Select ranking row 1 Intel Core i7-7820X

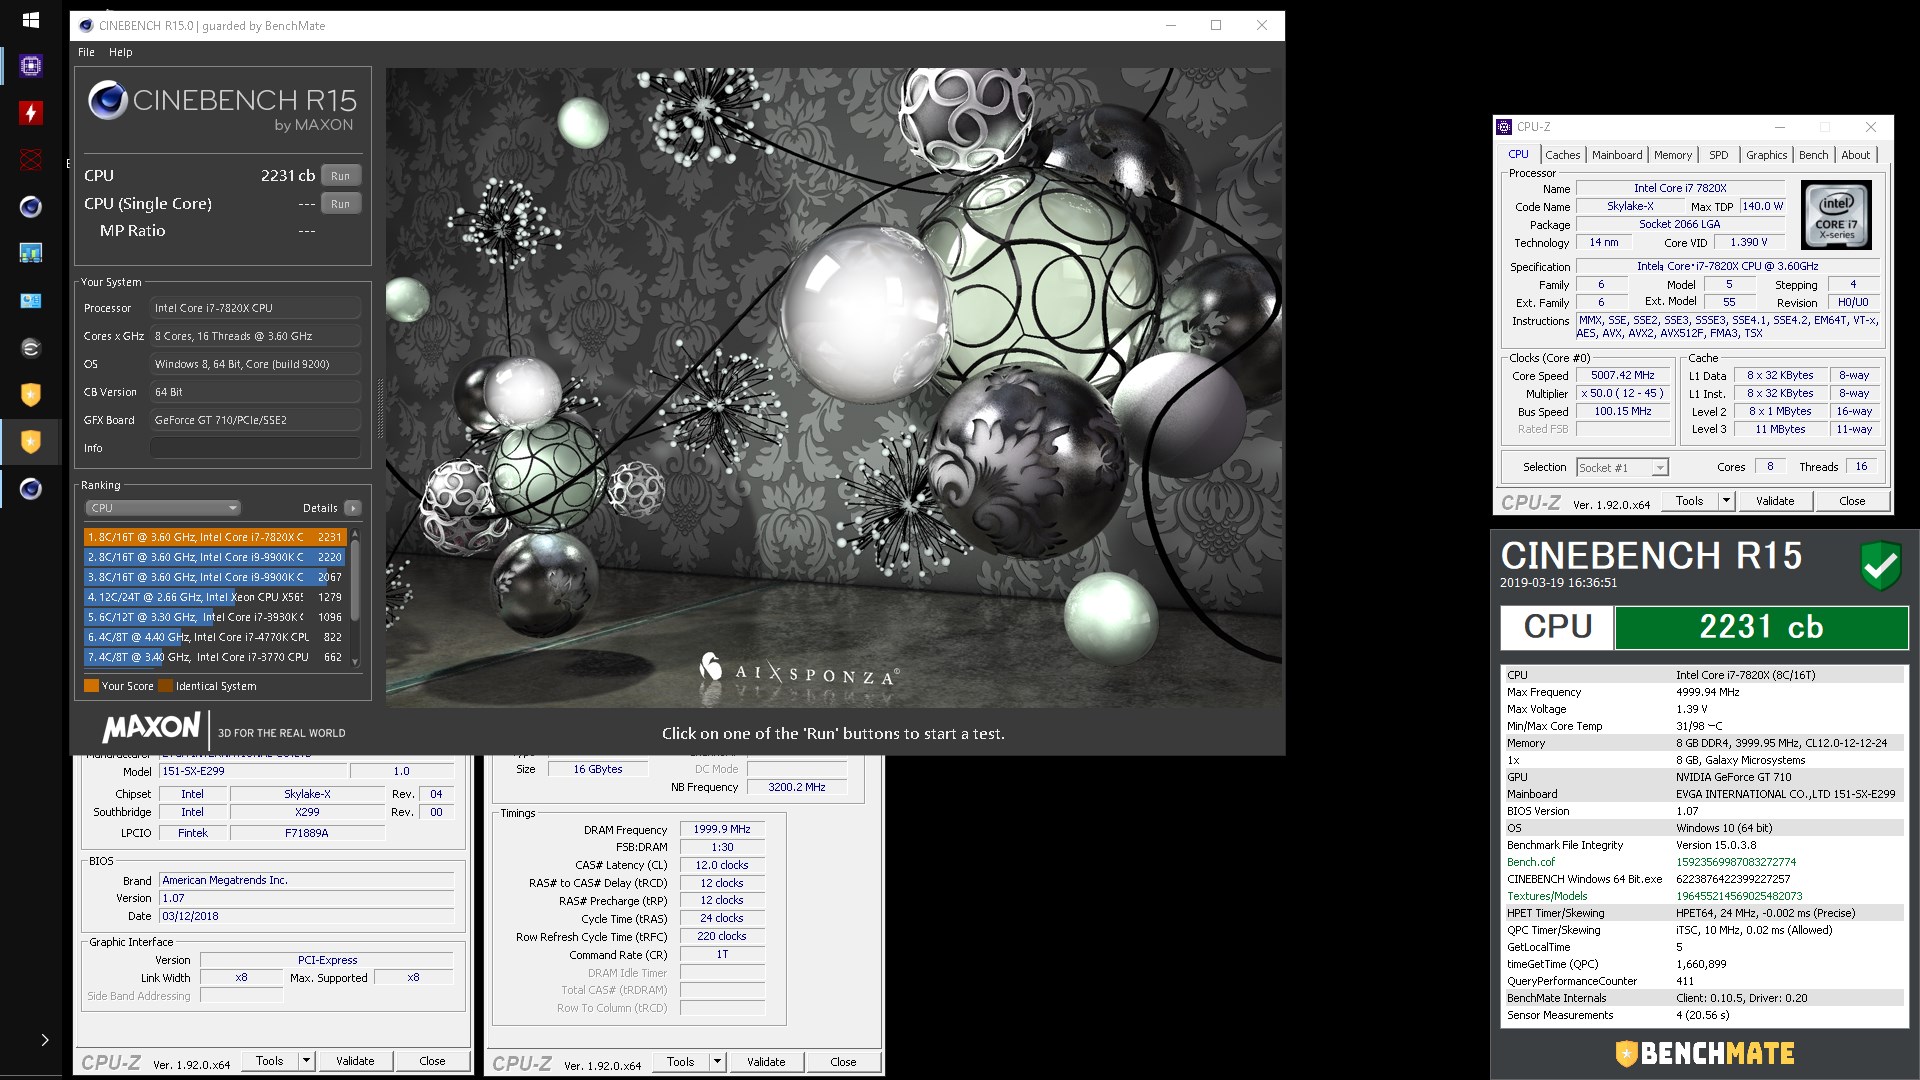point(215,537)
